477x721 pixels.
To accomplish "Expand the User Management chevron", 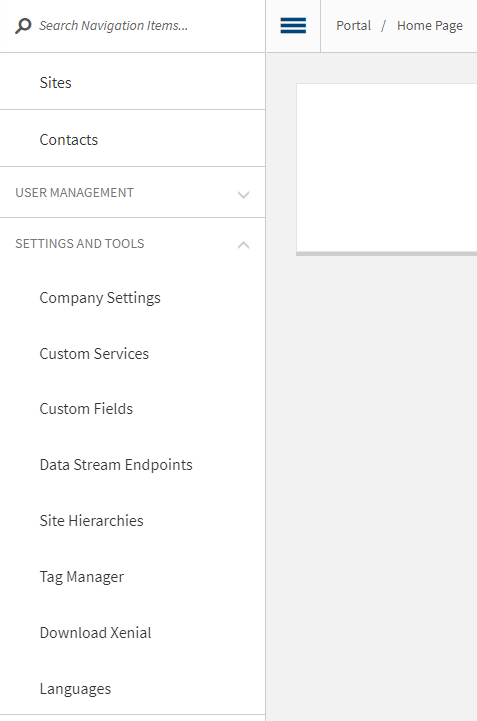I will (x=243, y=195).
